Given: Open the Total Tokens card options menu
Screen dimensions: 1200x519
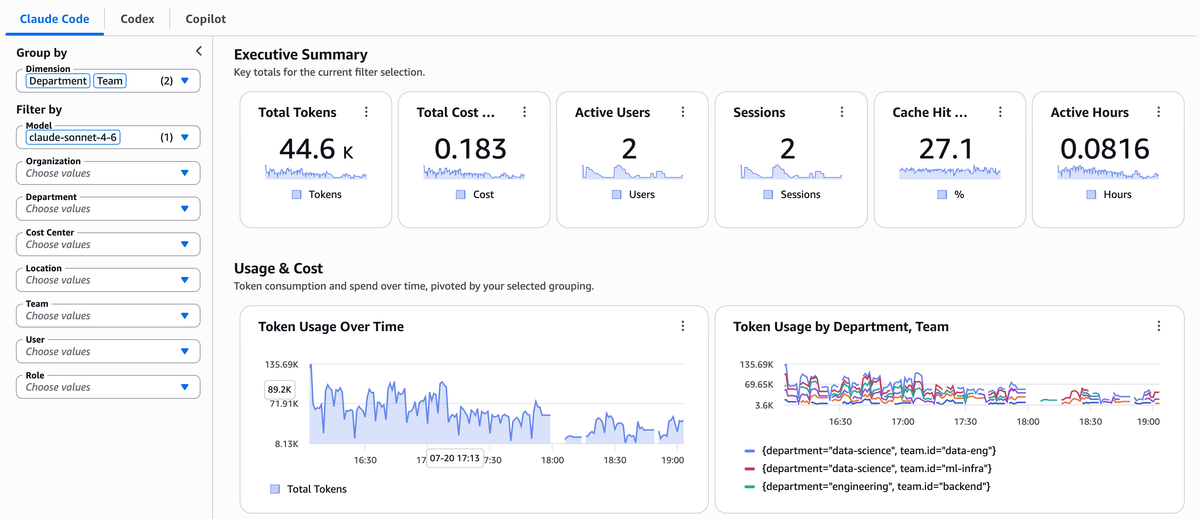Looking at the screenshot, I should [366, 113].
